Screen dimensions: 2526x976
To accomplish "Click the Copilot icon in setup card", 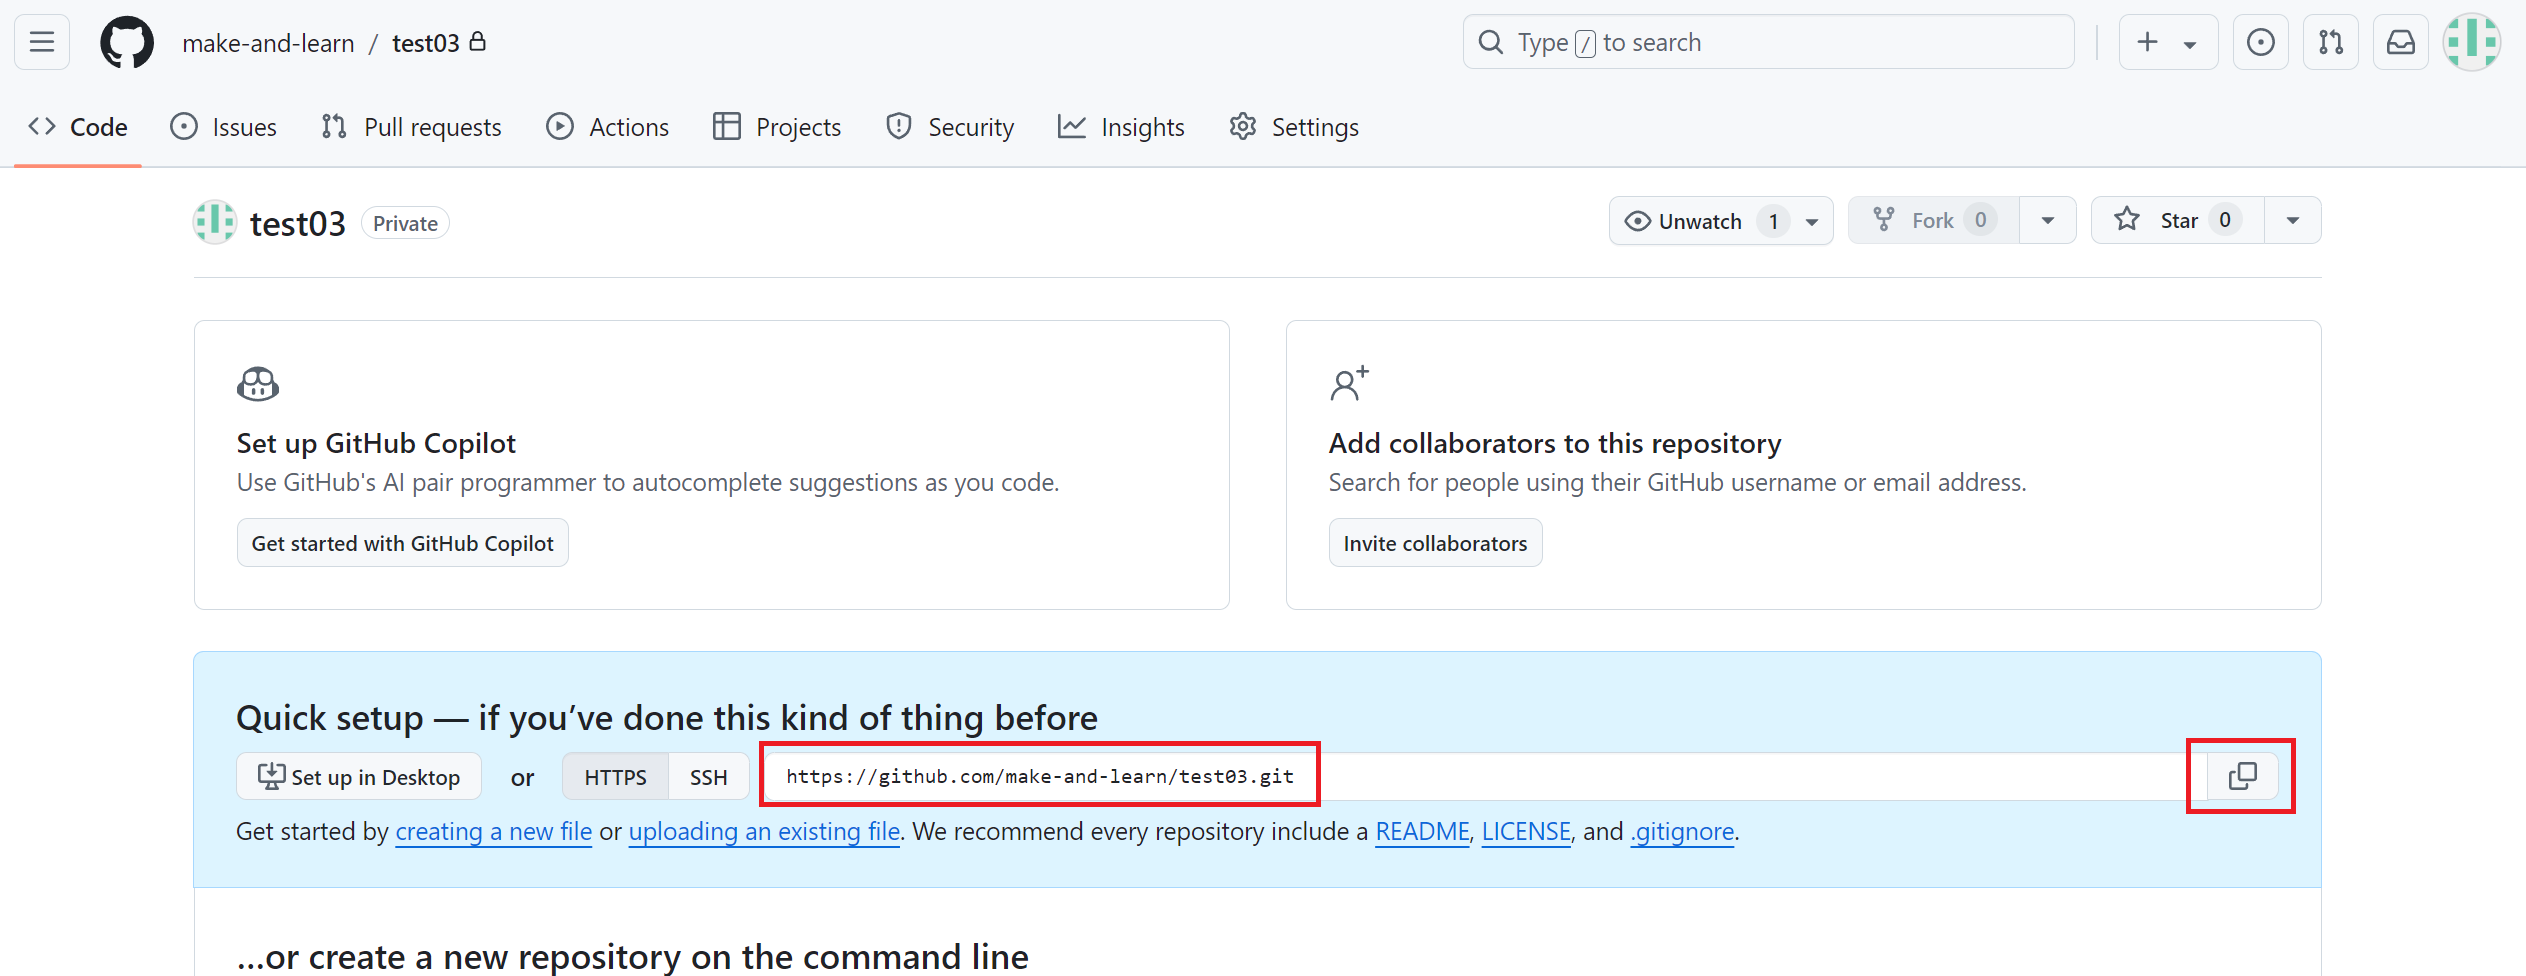I will 258,384.
